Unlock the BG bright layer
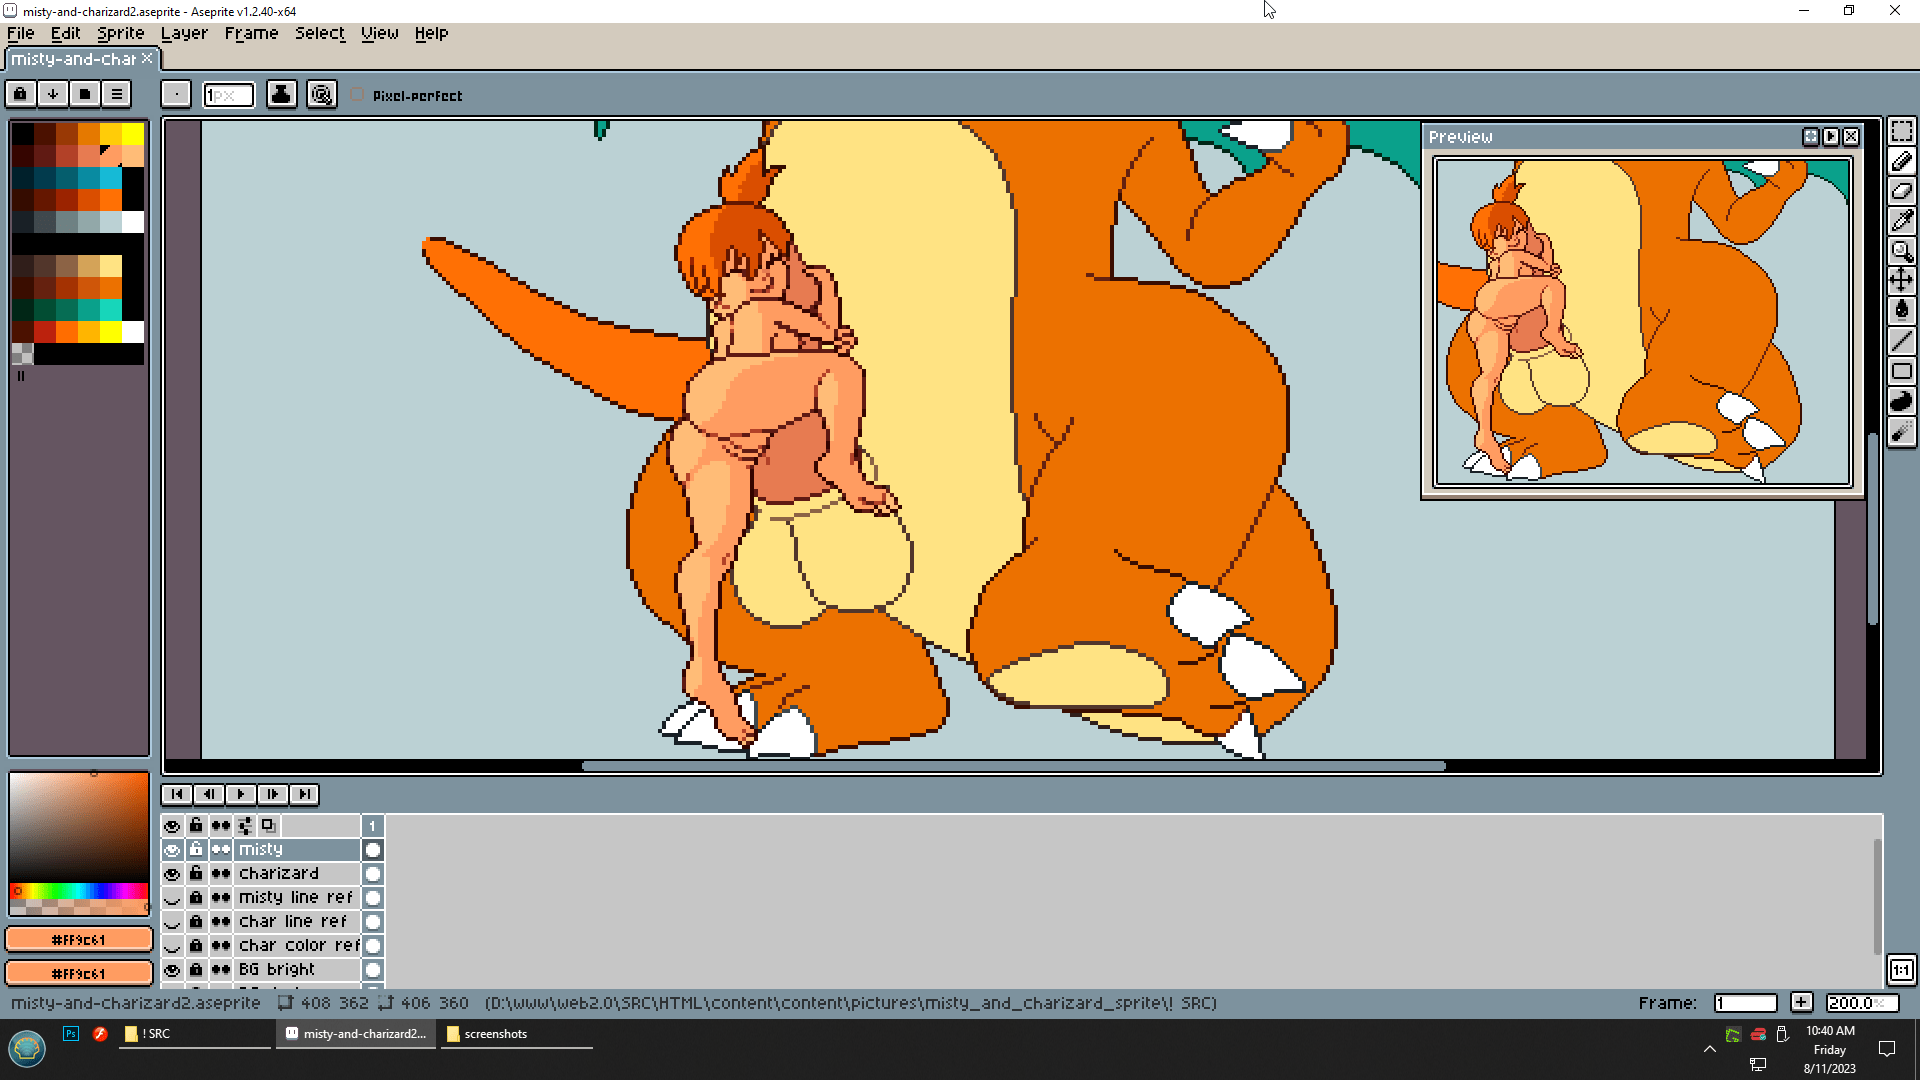Screen dimensions: 1920x1080 click(196, 970)
